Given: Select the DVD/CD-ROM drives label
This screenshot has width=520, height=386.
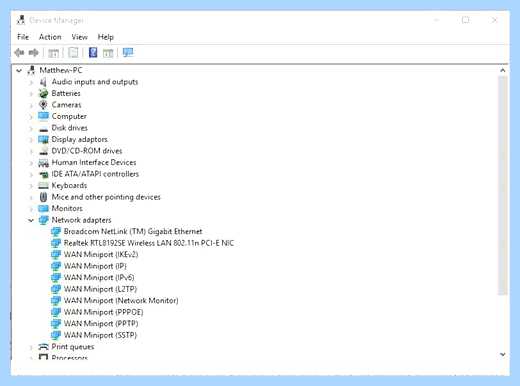Looking at the screenshot, I should pyautogui.click(x=87, y=151).
